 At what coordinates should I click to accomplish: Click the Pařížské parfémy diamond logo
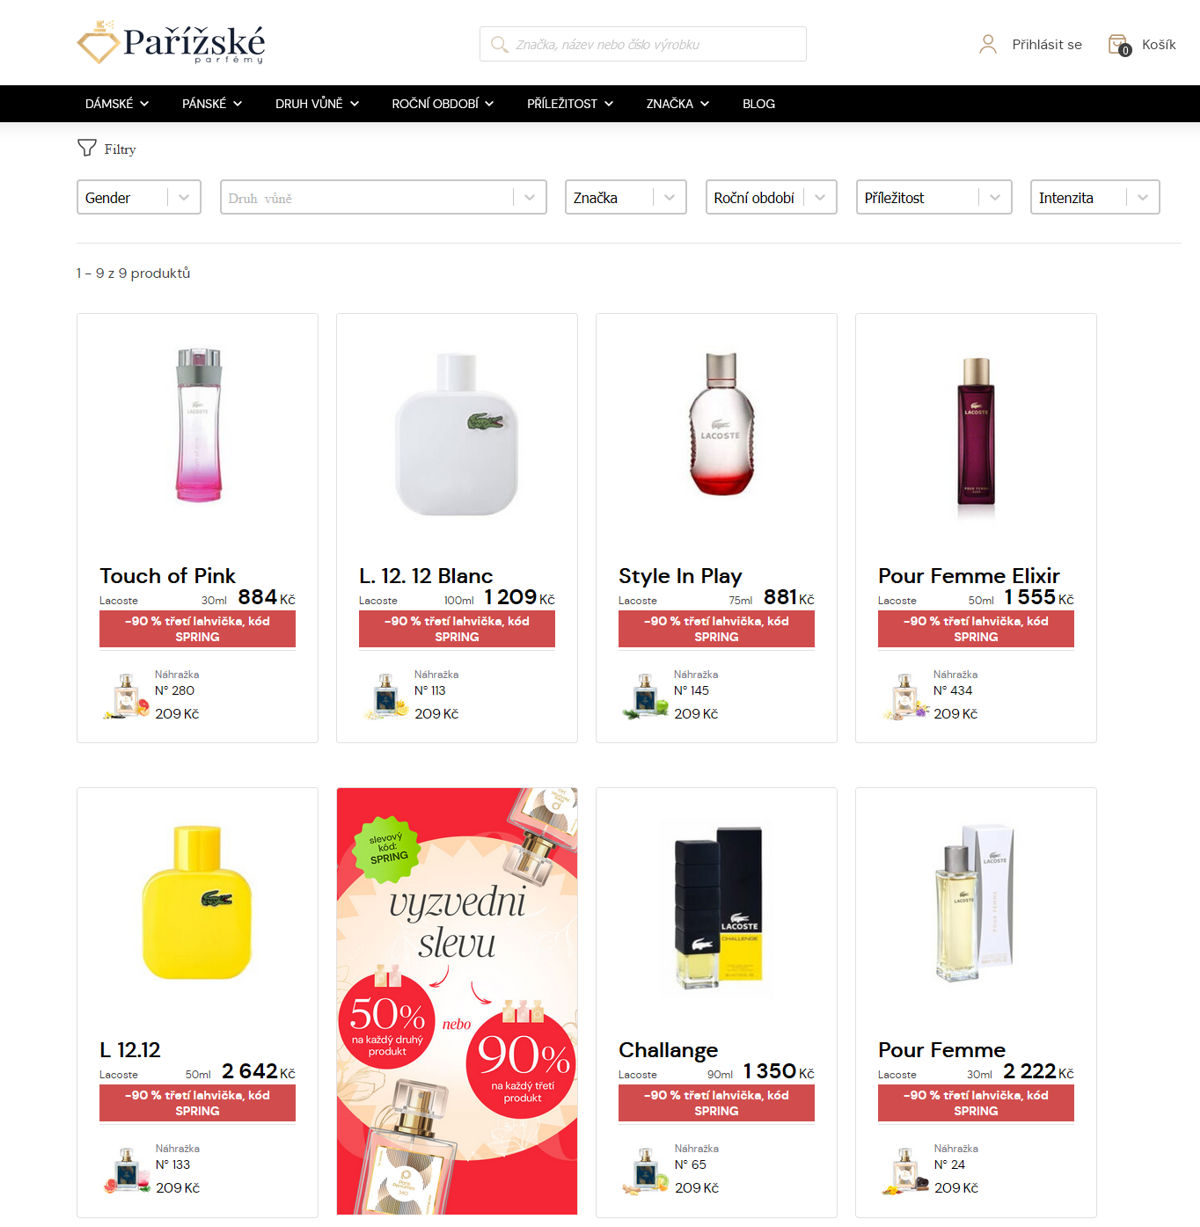point(98,43)
